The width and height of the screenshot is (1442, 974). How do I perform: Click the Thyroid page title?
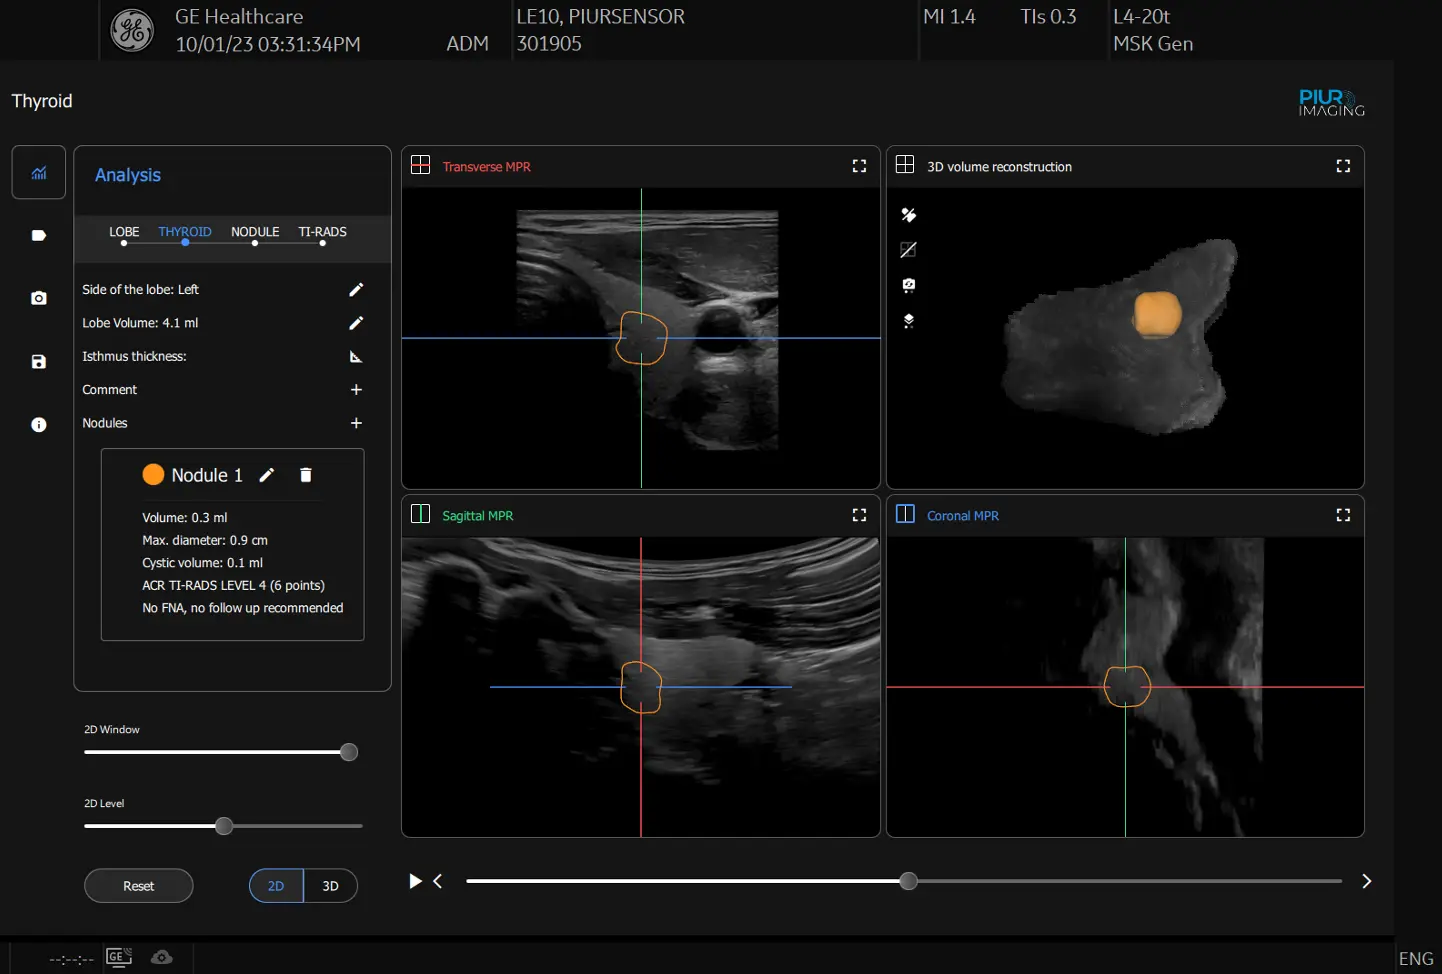pos(42,101)
